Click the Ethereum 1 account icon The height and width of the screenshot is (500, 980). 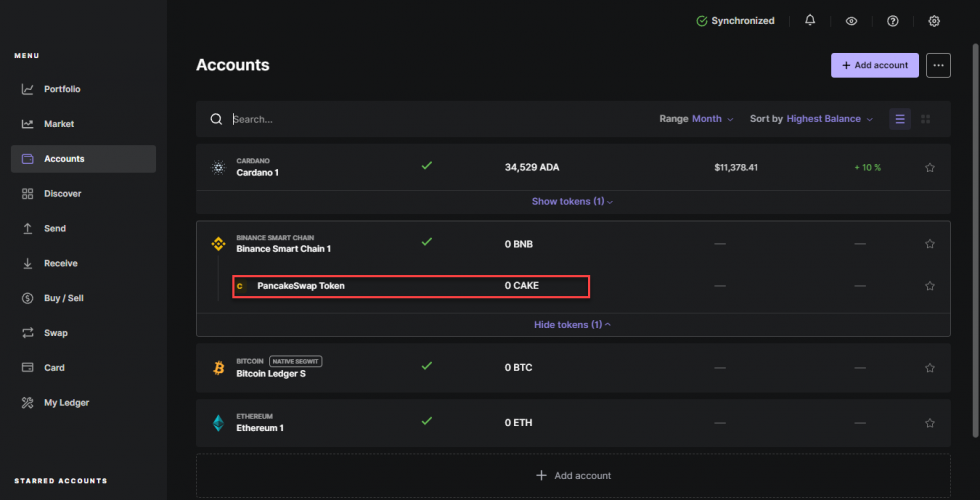[218, 423]
